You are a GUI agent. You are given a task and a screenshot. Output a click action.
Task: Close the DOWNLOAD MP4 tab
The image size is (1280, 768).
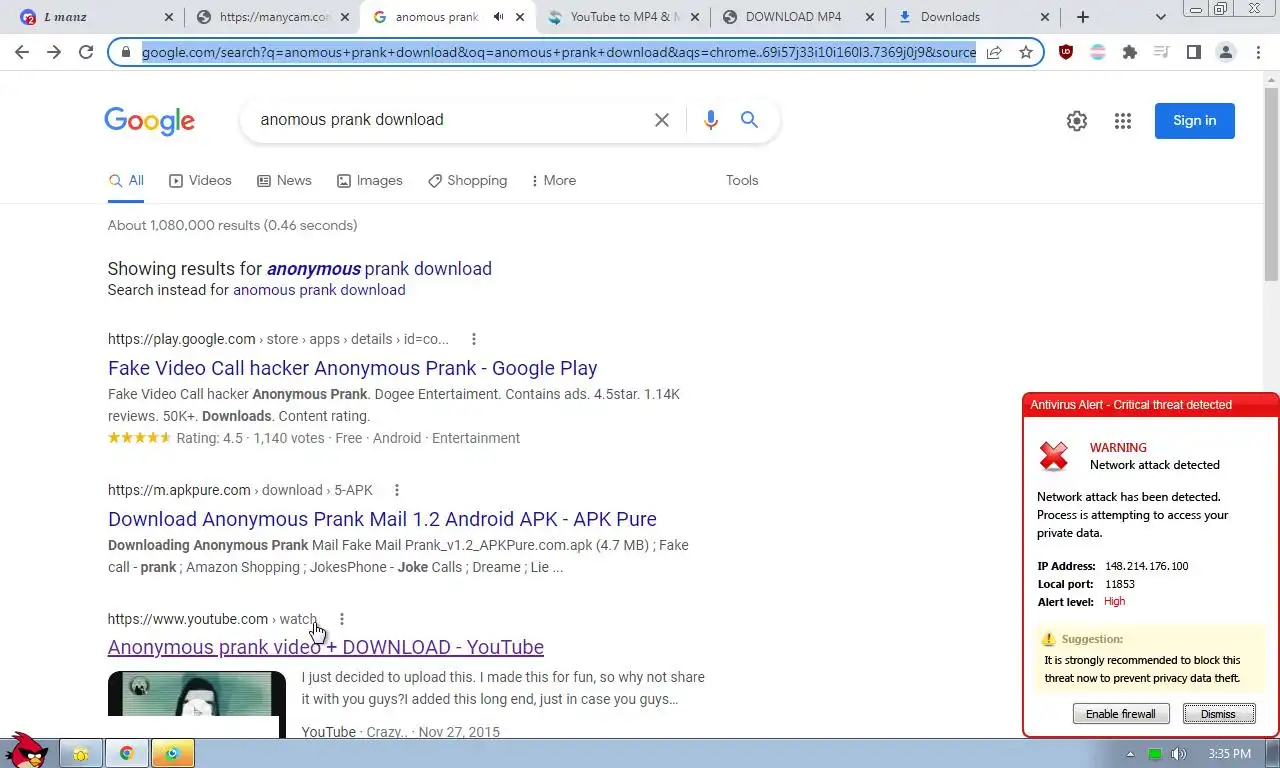click(x=870, y=17)
